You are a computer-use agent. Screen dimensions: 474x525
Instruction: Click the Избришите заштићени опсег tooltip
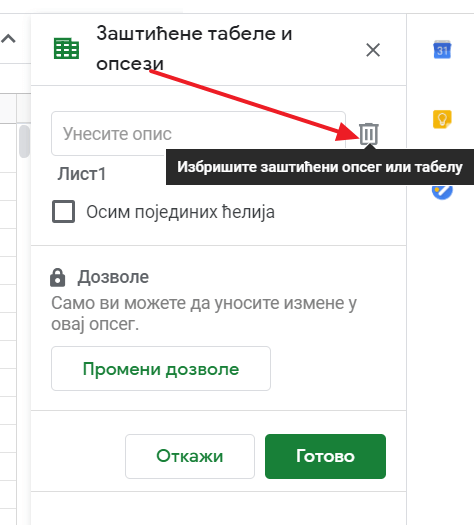(320, 167)
